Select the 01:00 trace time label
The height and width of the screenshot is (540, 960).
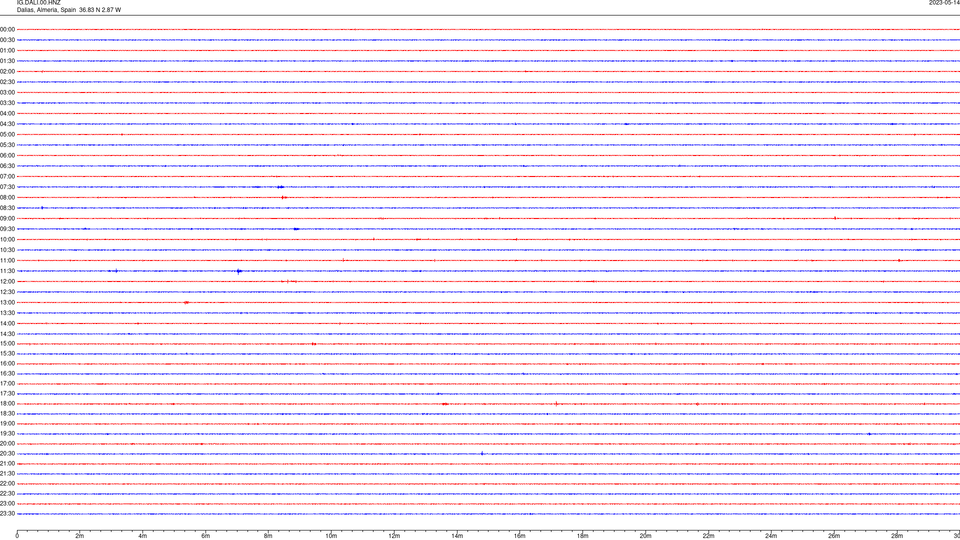(x=7, y=50)
